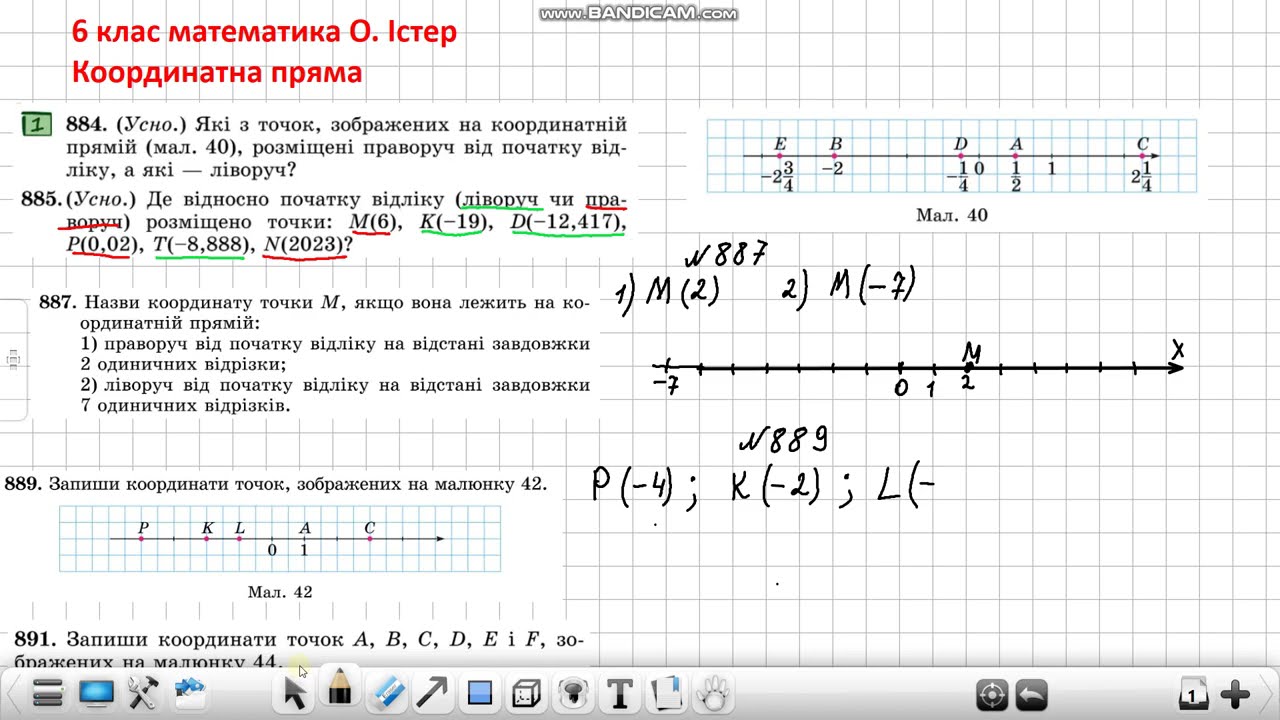
Task: Click the title '6 клас математика О. Істер'
Action: pos(264,32)
